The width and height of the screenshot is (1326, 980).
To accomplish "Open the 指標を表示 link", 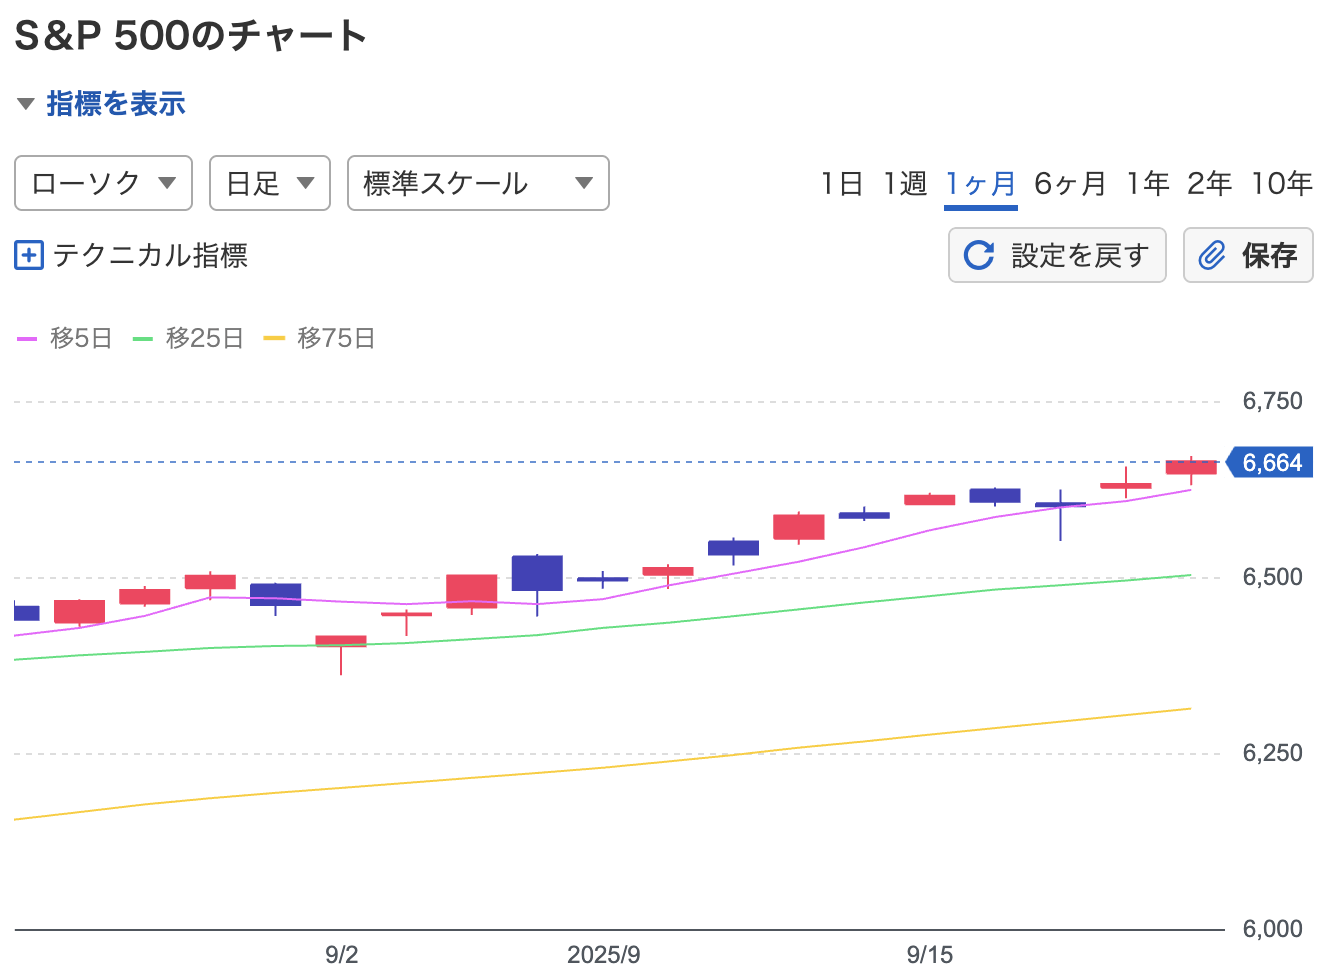I will [x=116, y=104].
